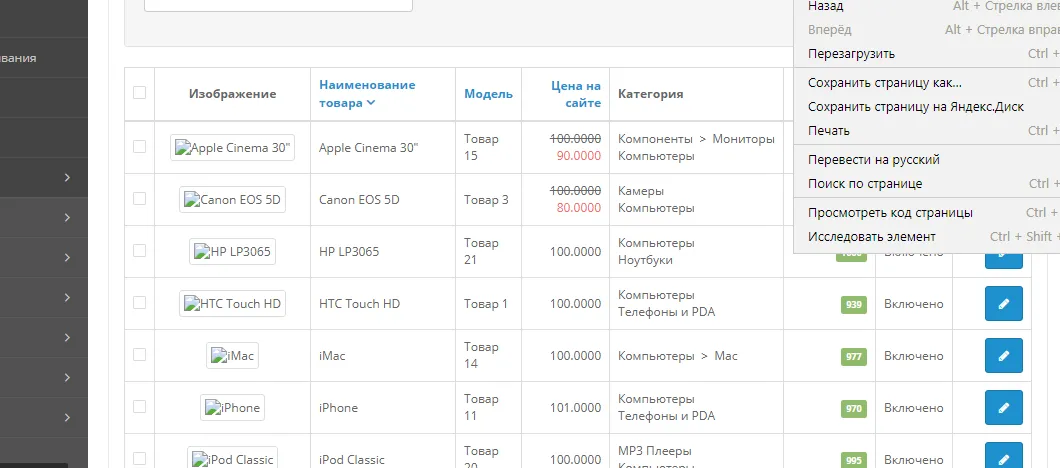The height and width of the screenshot is (468, 1060).
Task: Click the Включено status in the iPhone row
Action: [913, 408]
